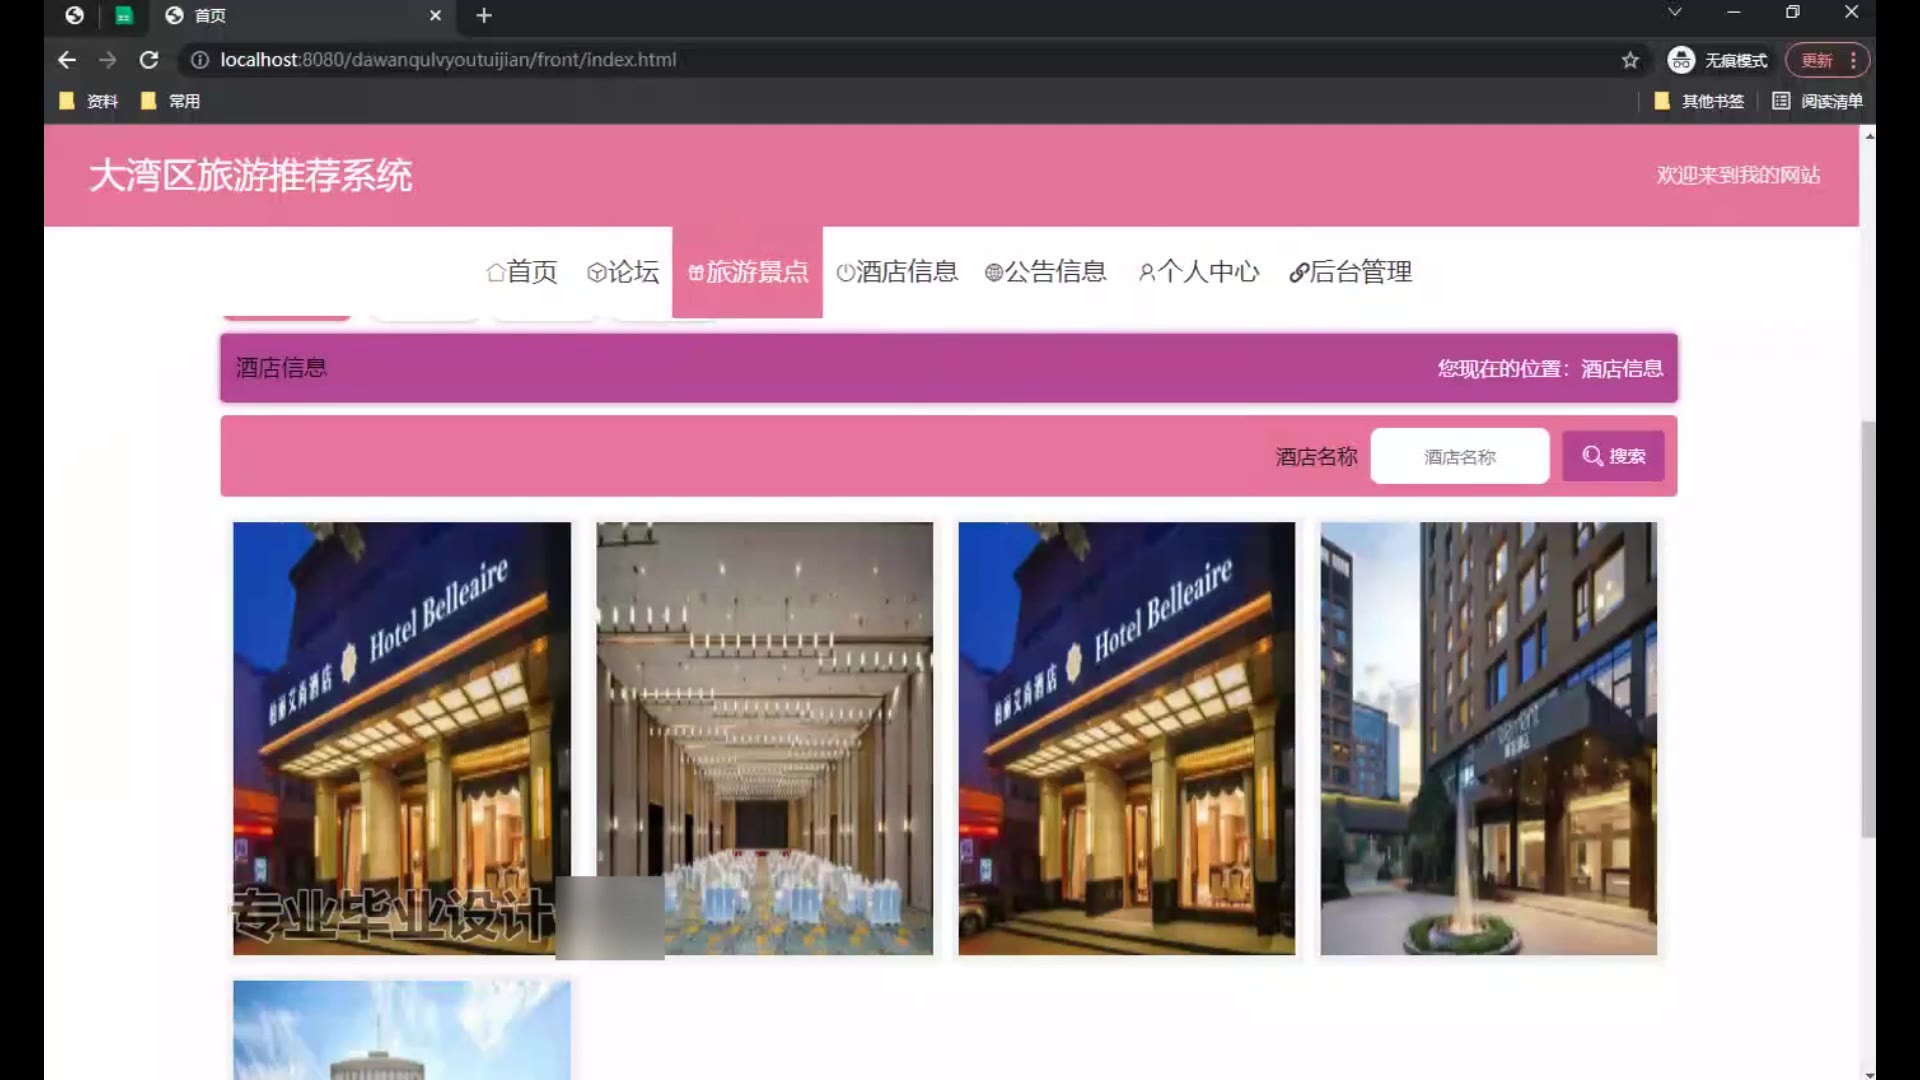Go to 首页 navigation item
Viewport: 1920px width, 1080px height.
(x=521, y=272)
